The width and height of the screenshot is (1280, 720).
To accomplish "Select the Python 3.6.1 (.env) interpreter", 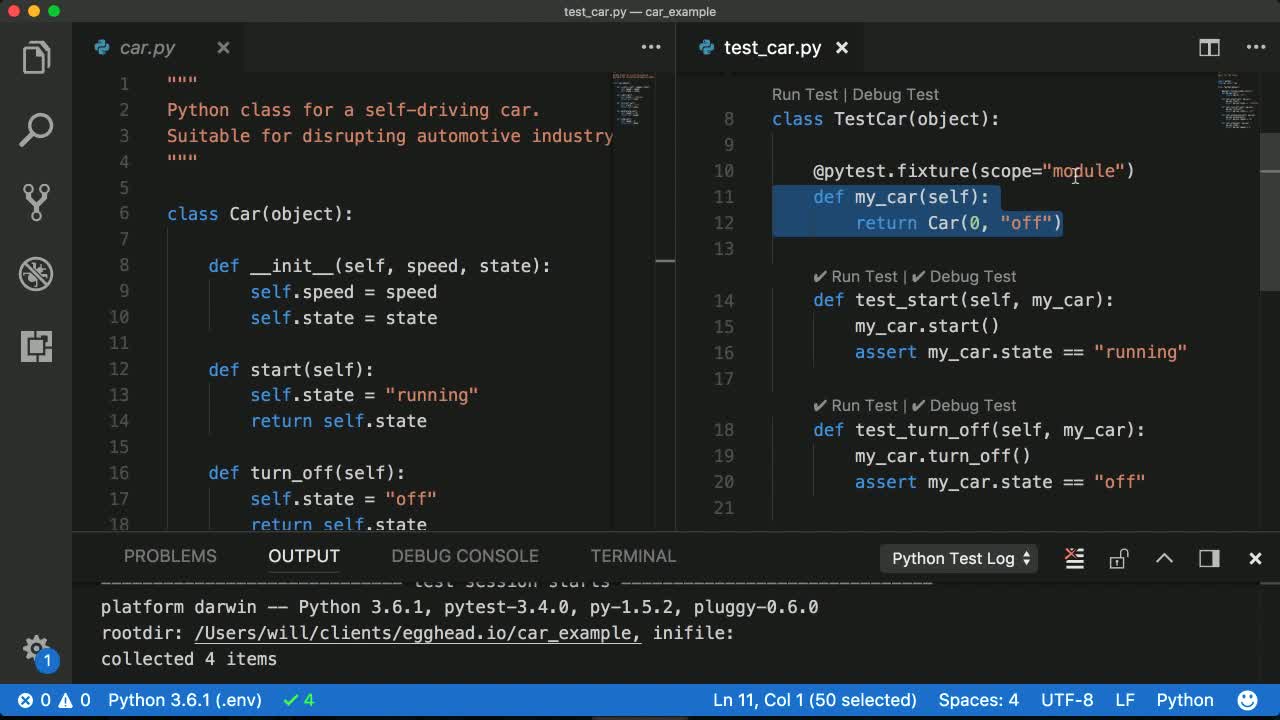I will tap(184, 700).
